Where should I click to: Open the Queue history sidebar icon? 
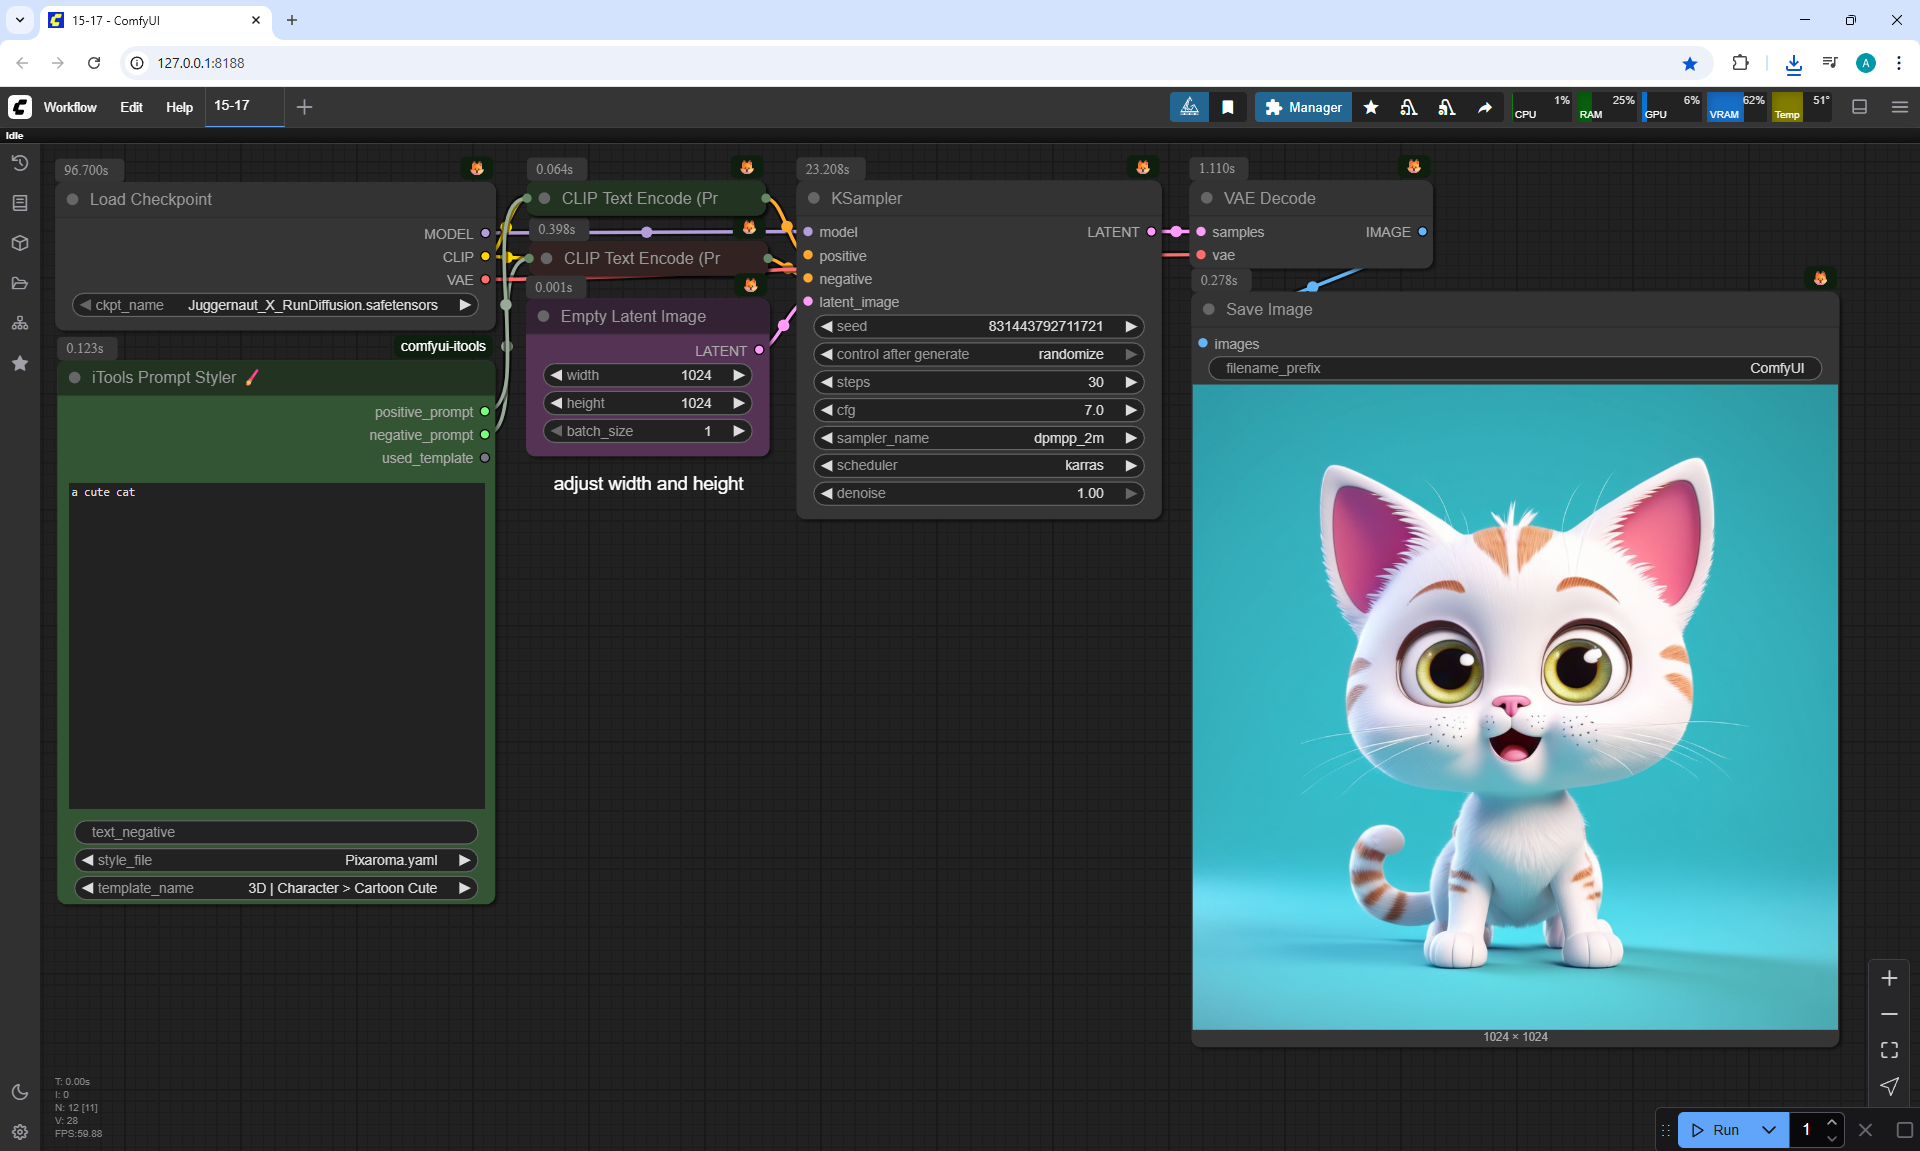coord(20,163)
